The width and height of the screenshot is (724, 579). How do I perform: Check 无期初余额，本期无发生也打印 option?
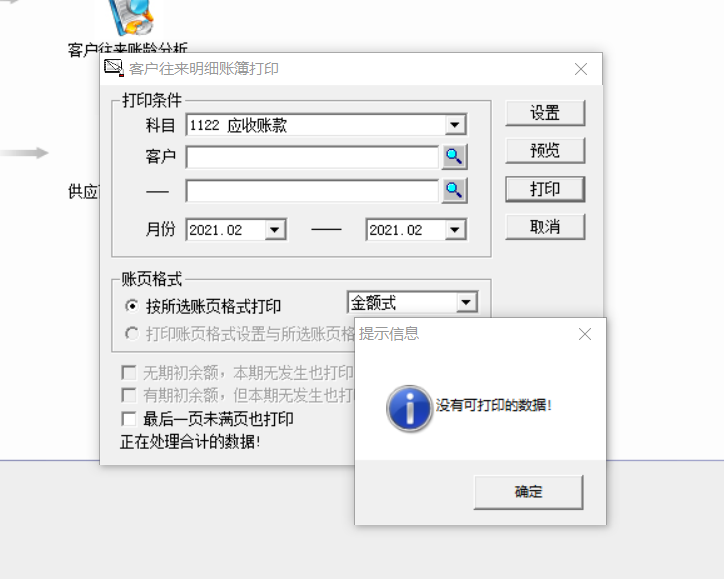(x=128, y=372)
